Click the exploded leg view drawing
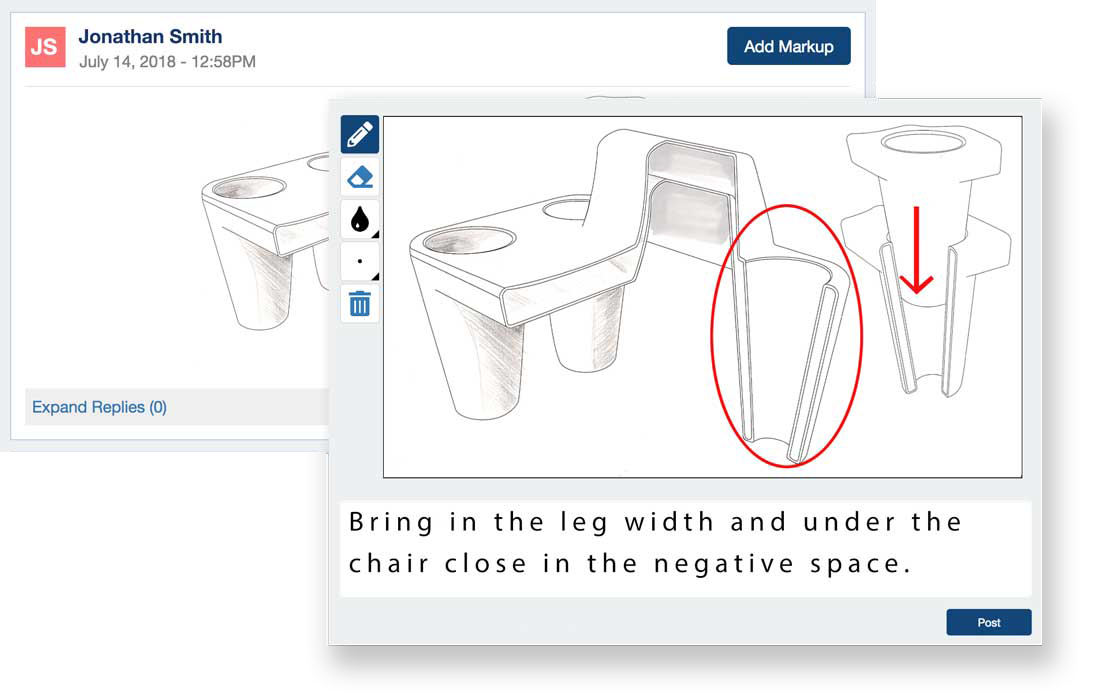Image resolution: width=1100 pixels, height=693 pixels. 925,261
